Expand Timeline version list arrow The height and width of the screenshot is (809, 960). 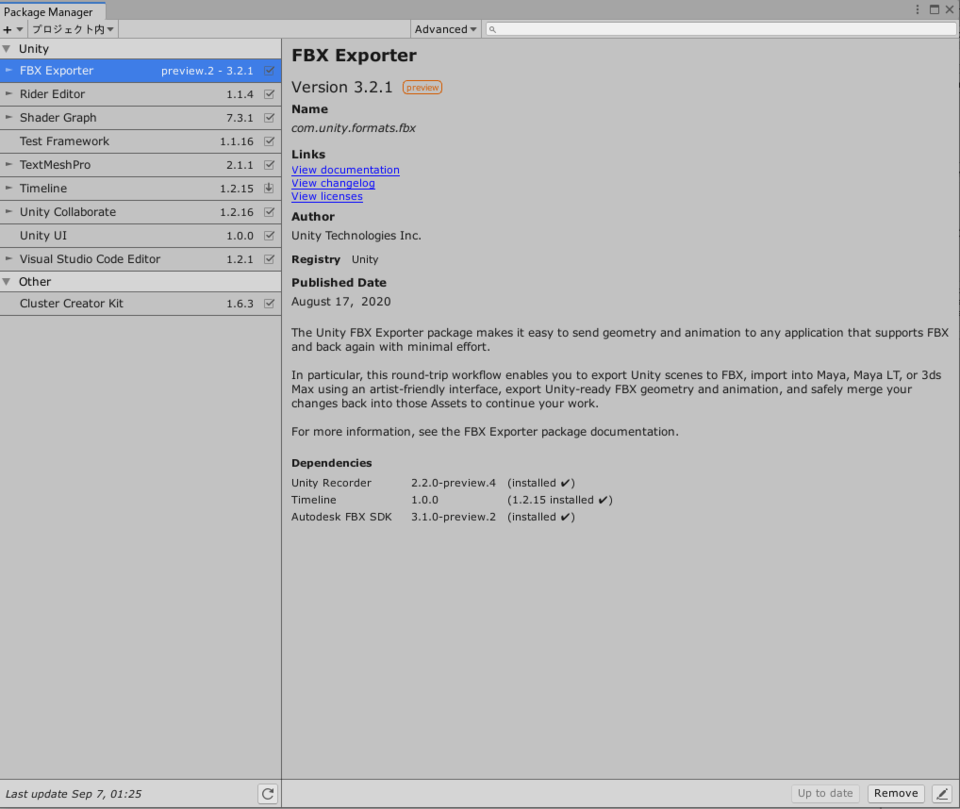[x=9, y=188]
